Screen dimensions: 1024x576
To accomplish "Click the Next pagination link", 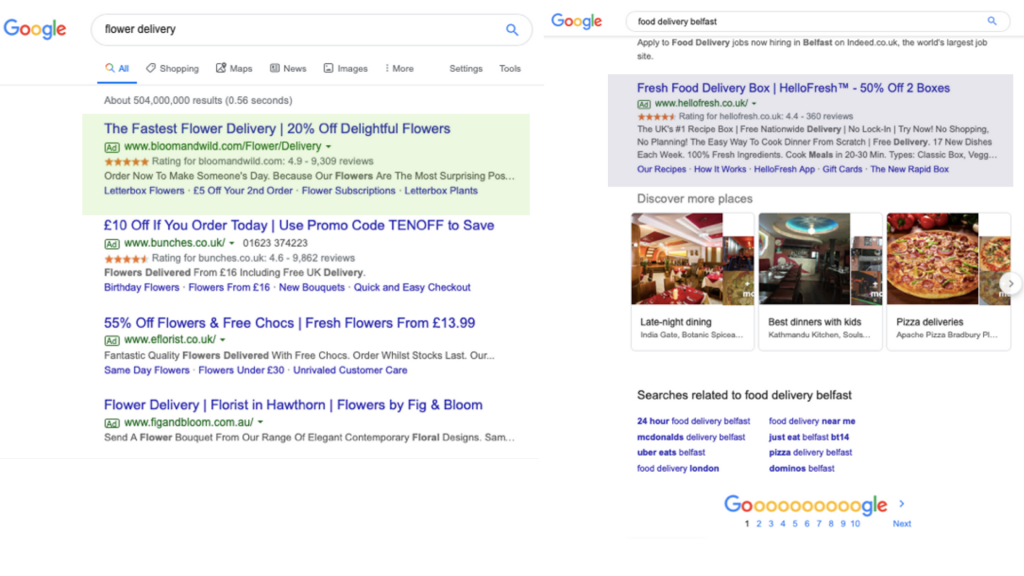I will (901, 523).
